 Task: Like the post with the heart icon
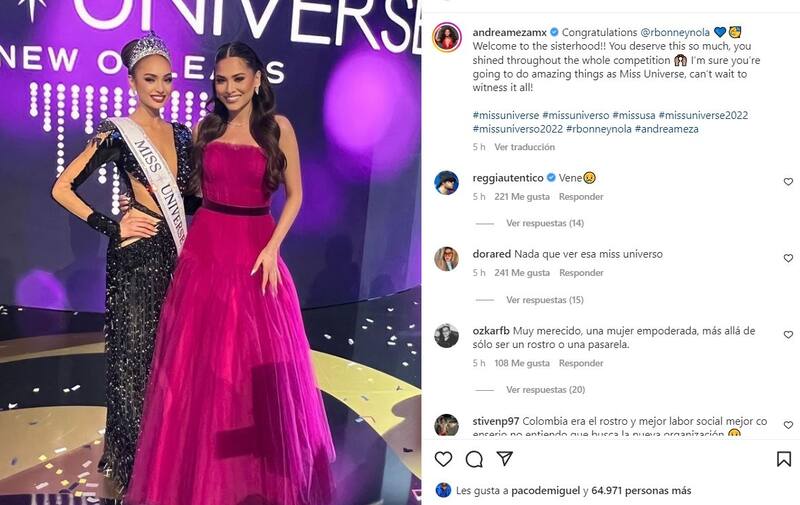click(x=443, y=459)
